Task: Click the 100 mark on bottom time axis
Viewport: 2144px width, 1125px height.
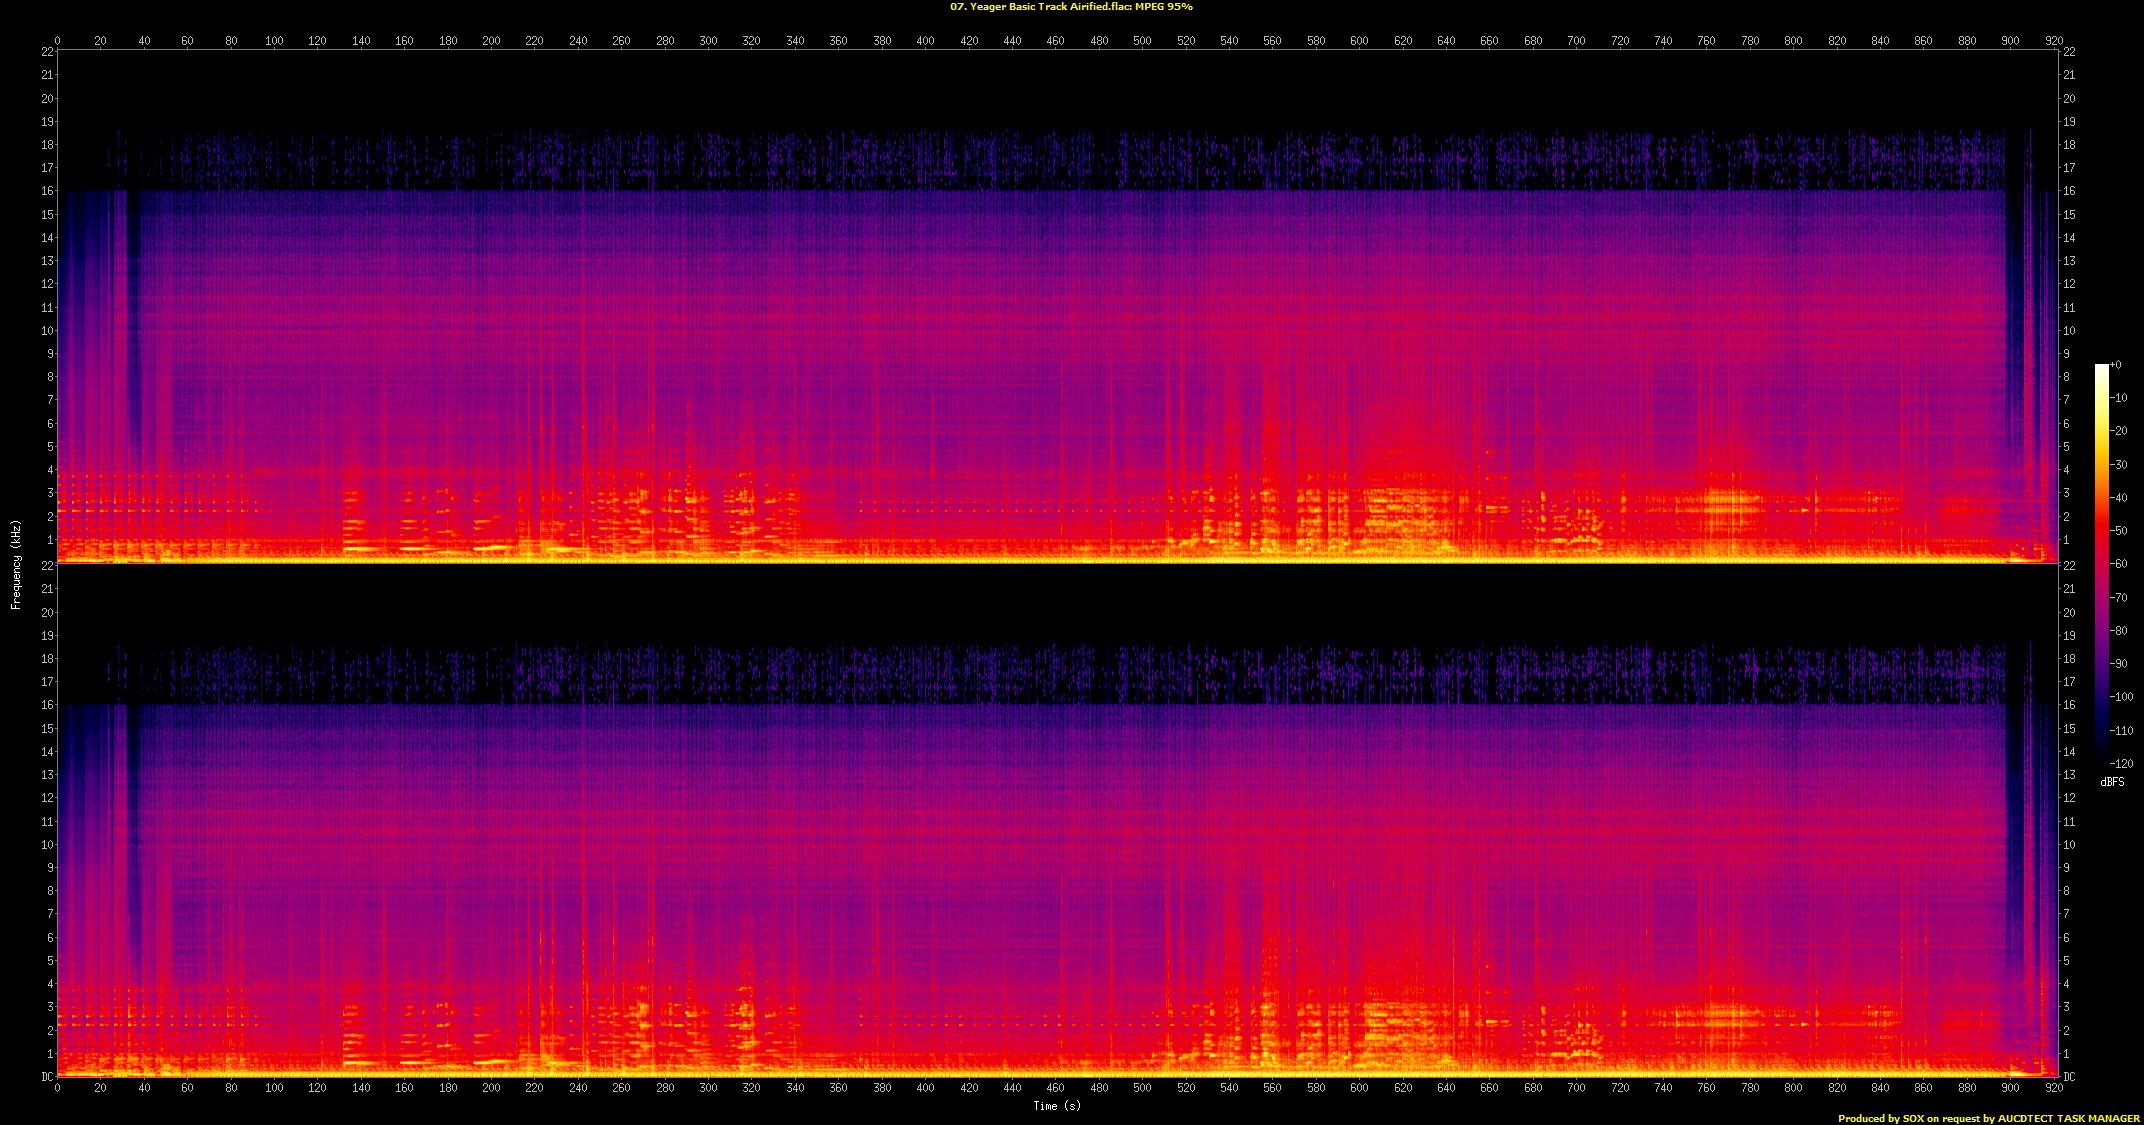Action: tap(274, 1088)
